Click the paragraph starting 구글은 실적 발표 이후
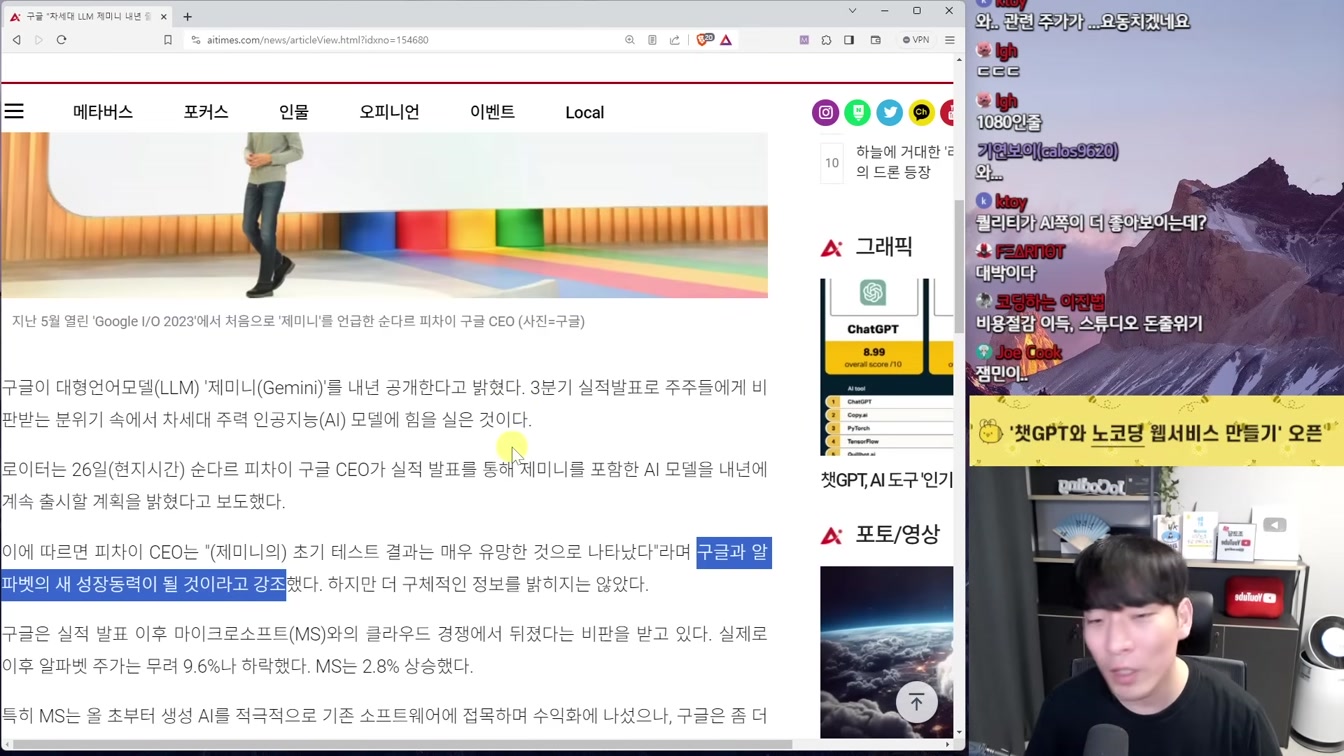 pyautogui.click(x=384, y=650)
